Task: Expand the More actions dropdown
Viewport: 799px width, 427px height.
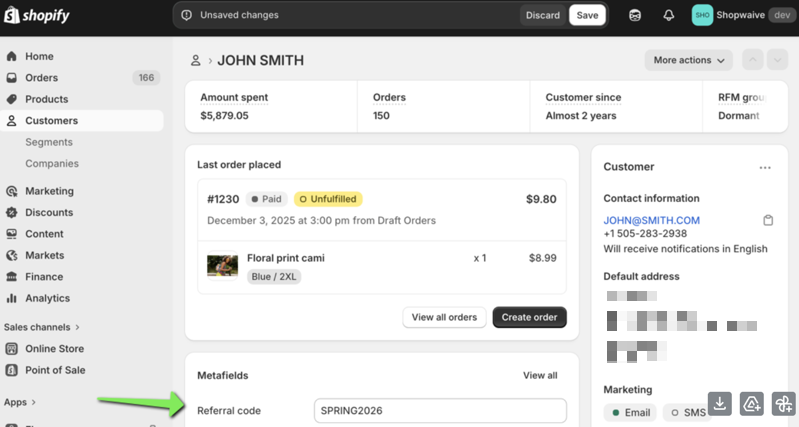Action: [689, 60]
